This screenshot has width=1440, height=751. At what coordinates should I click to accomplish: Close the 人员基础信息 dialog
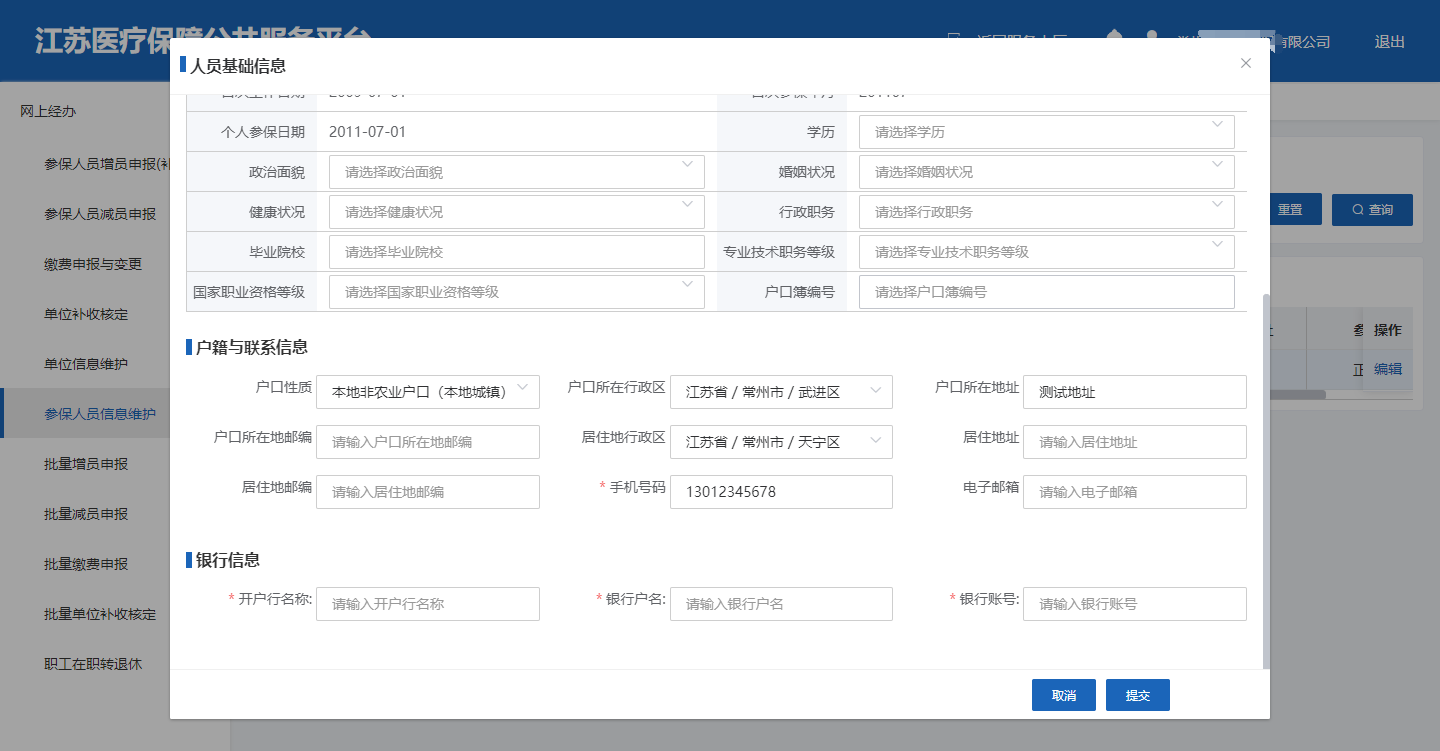click(x=1245, y=63)
